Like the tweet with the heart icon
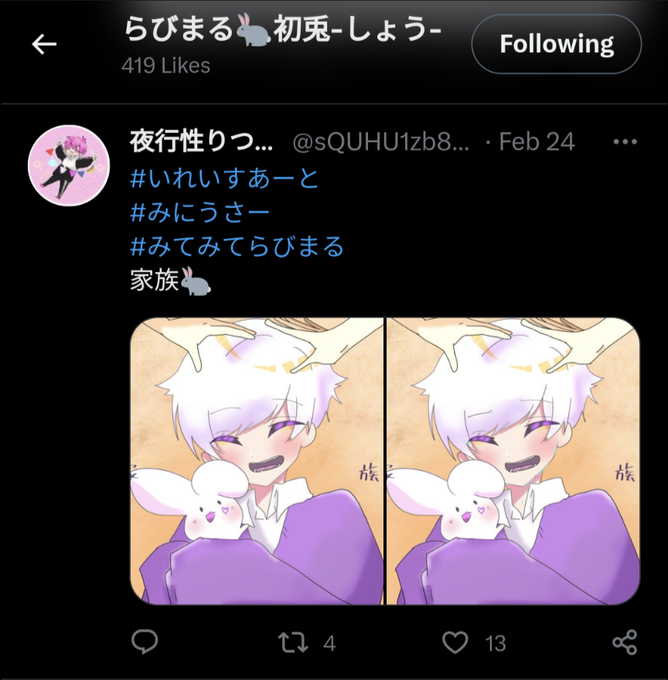Screen dimensions: 668x680 [455, 642]
